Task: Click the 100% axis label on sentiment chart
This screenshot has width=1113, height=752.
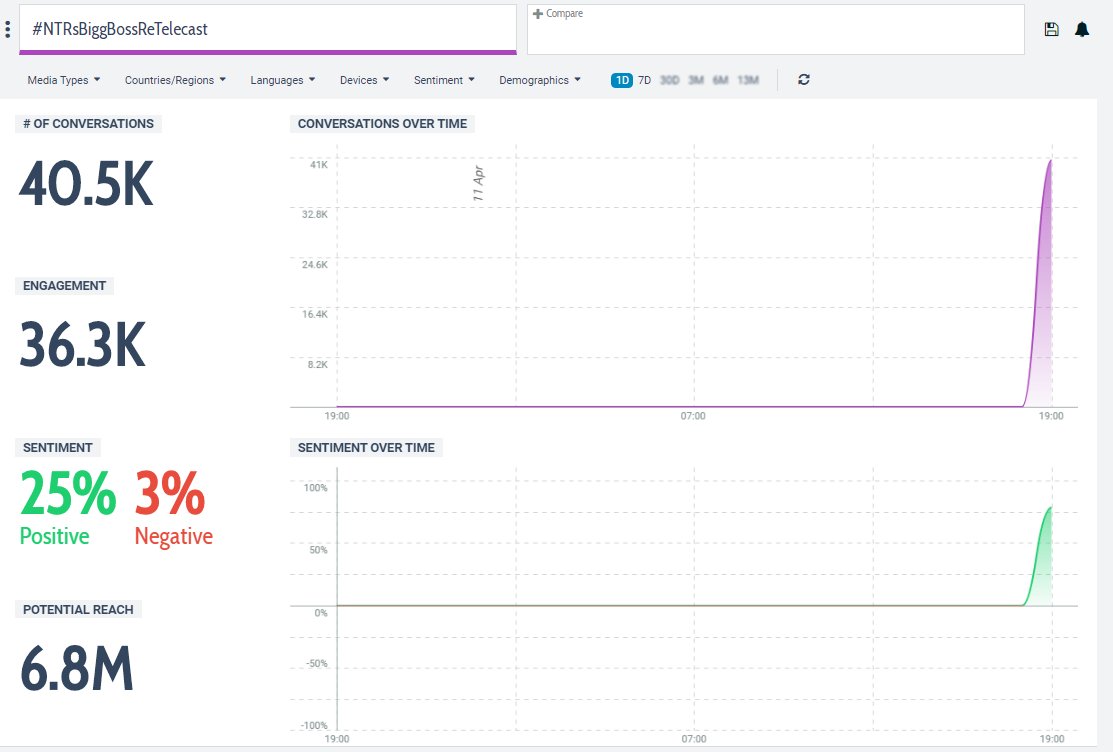Action: click(x=316, y=488)
